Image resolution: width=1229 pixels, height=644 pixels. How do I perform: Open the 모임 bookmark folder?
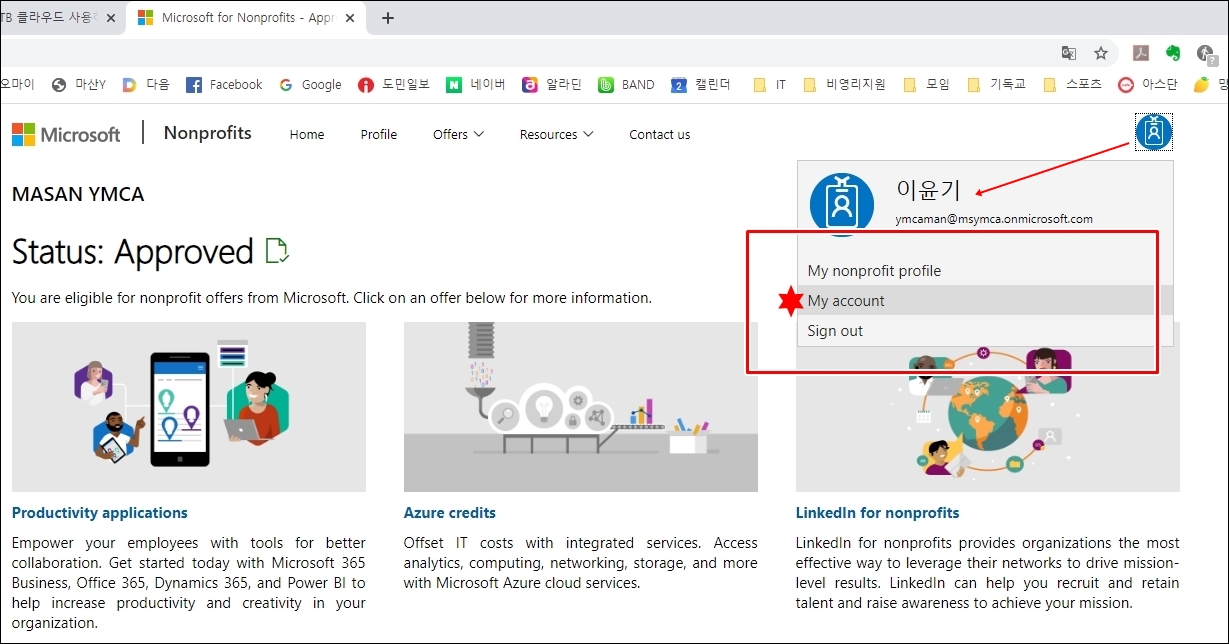926,85
